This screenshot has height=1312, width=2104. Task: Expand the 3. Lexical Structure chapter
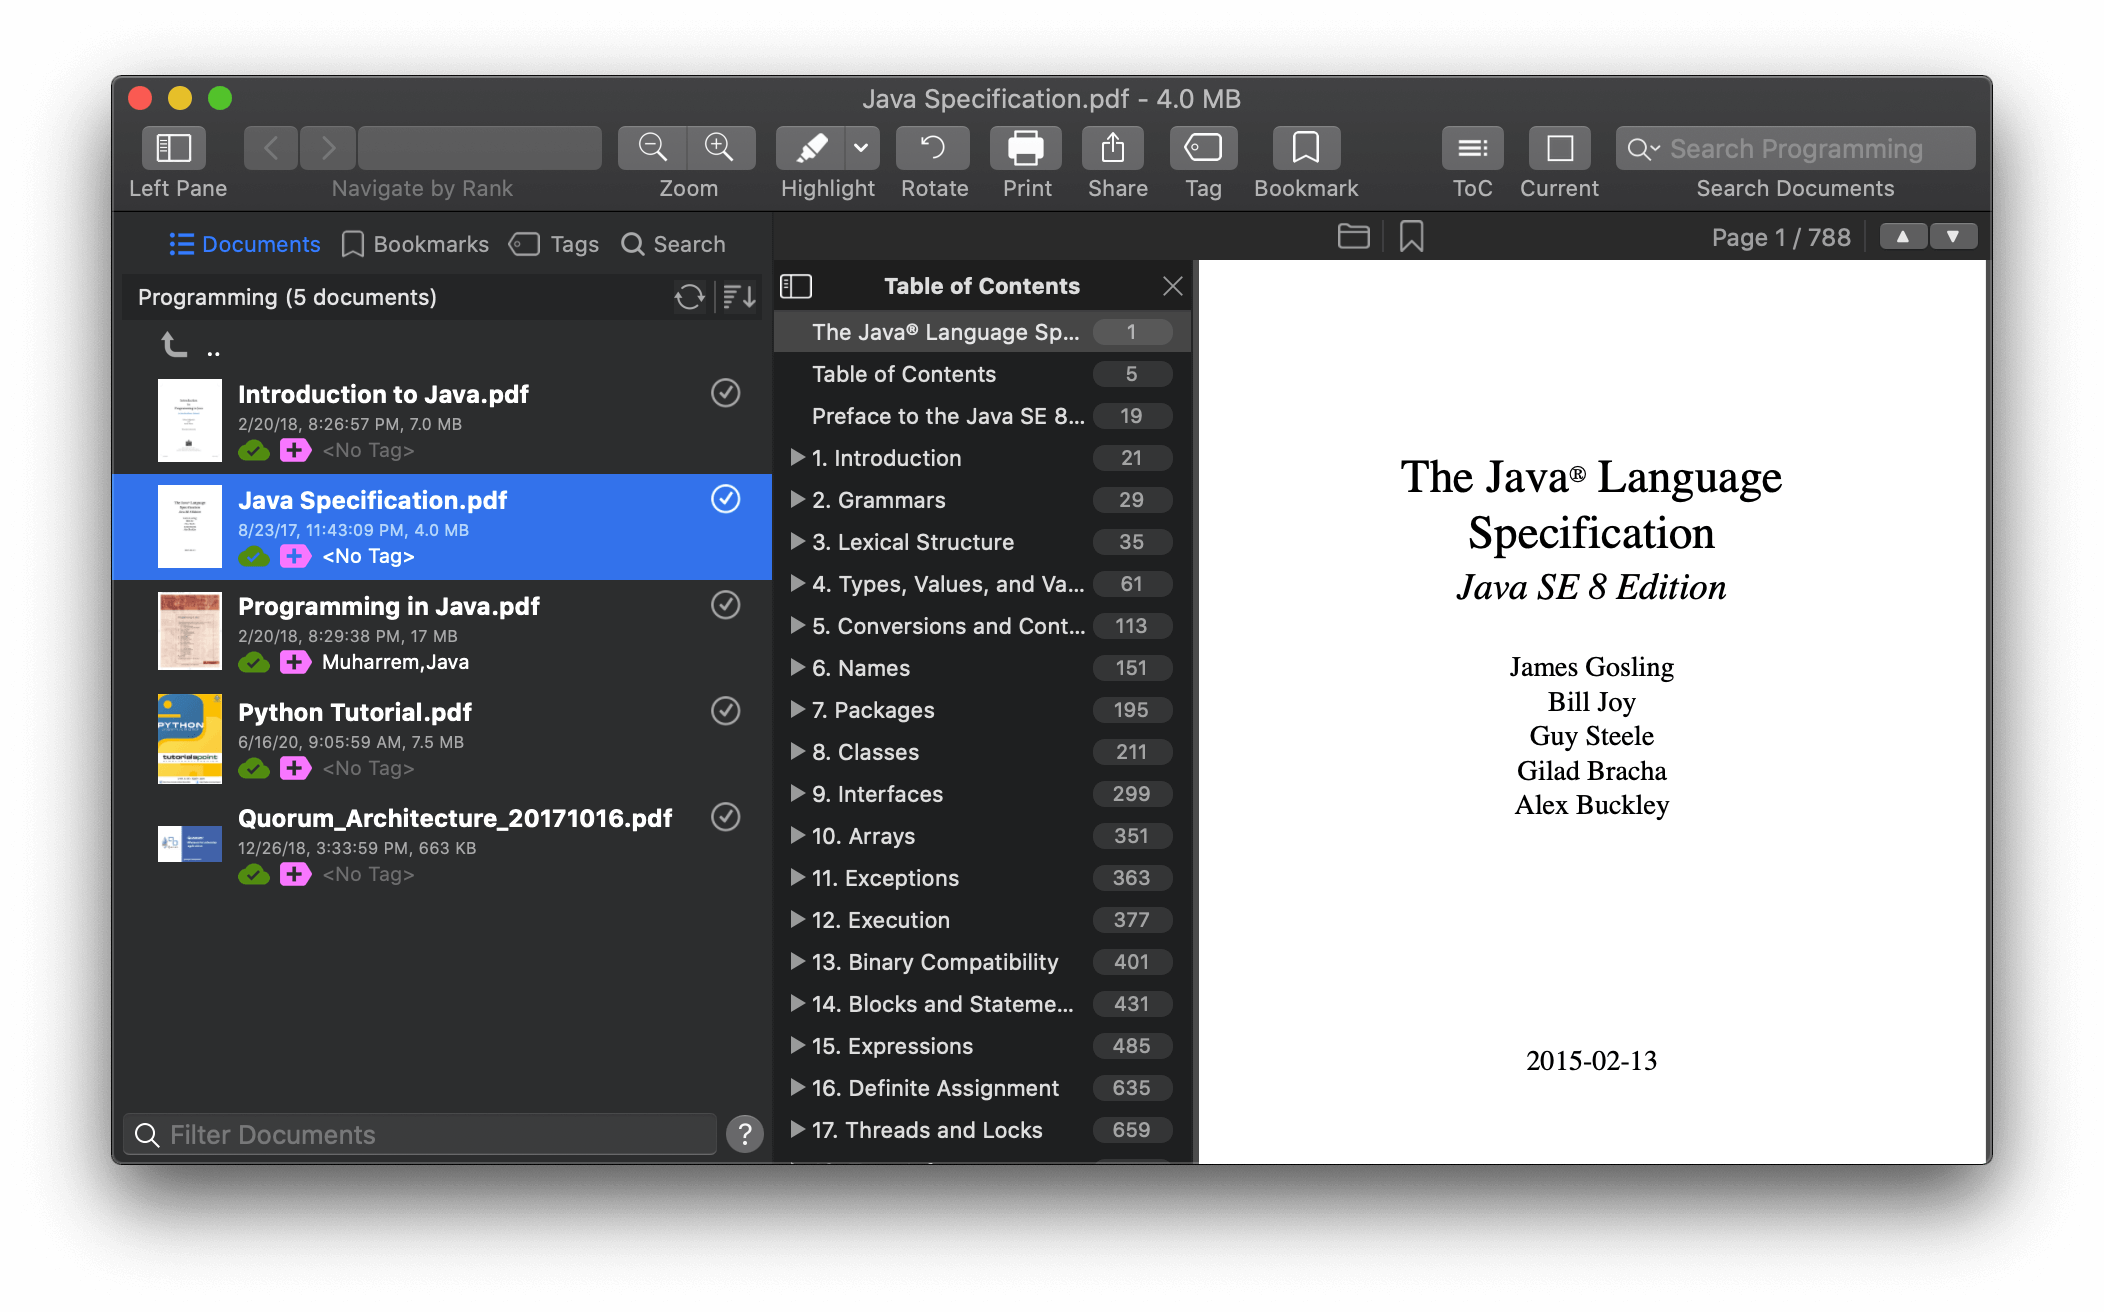[797, 541]
